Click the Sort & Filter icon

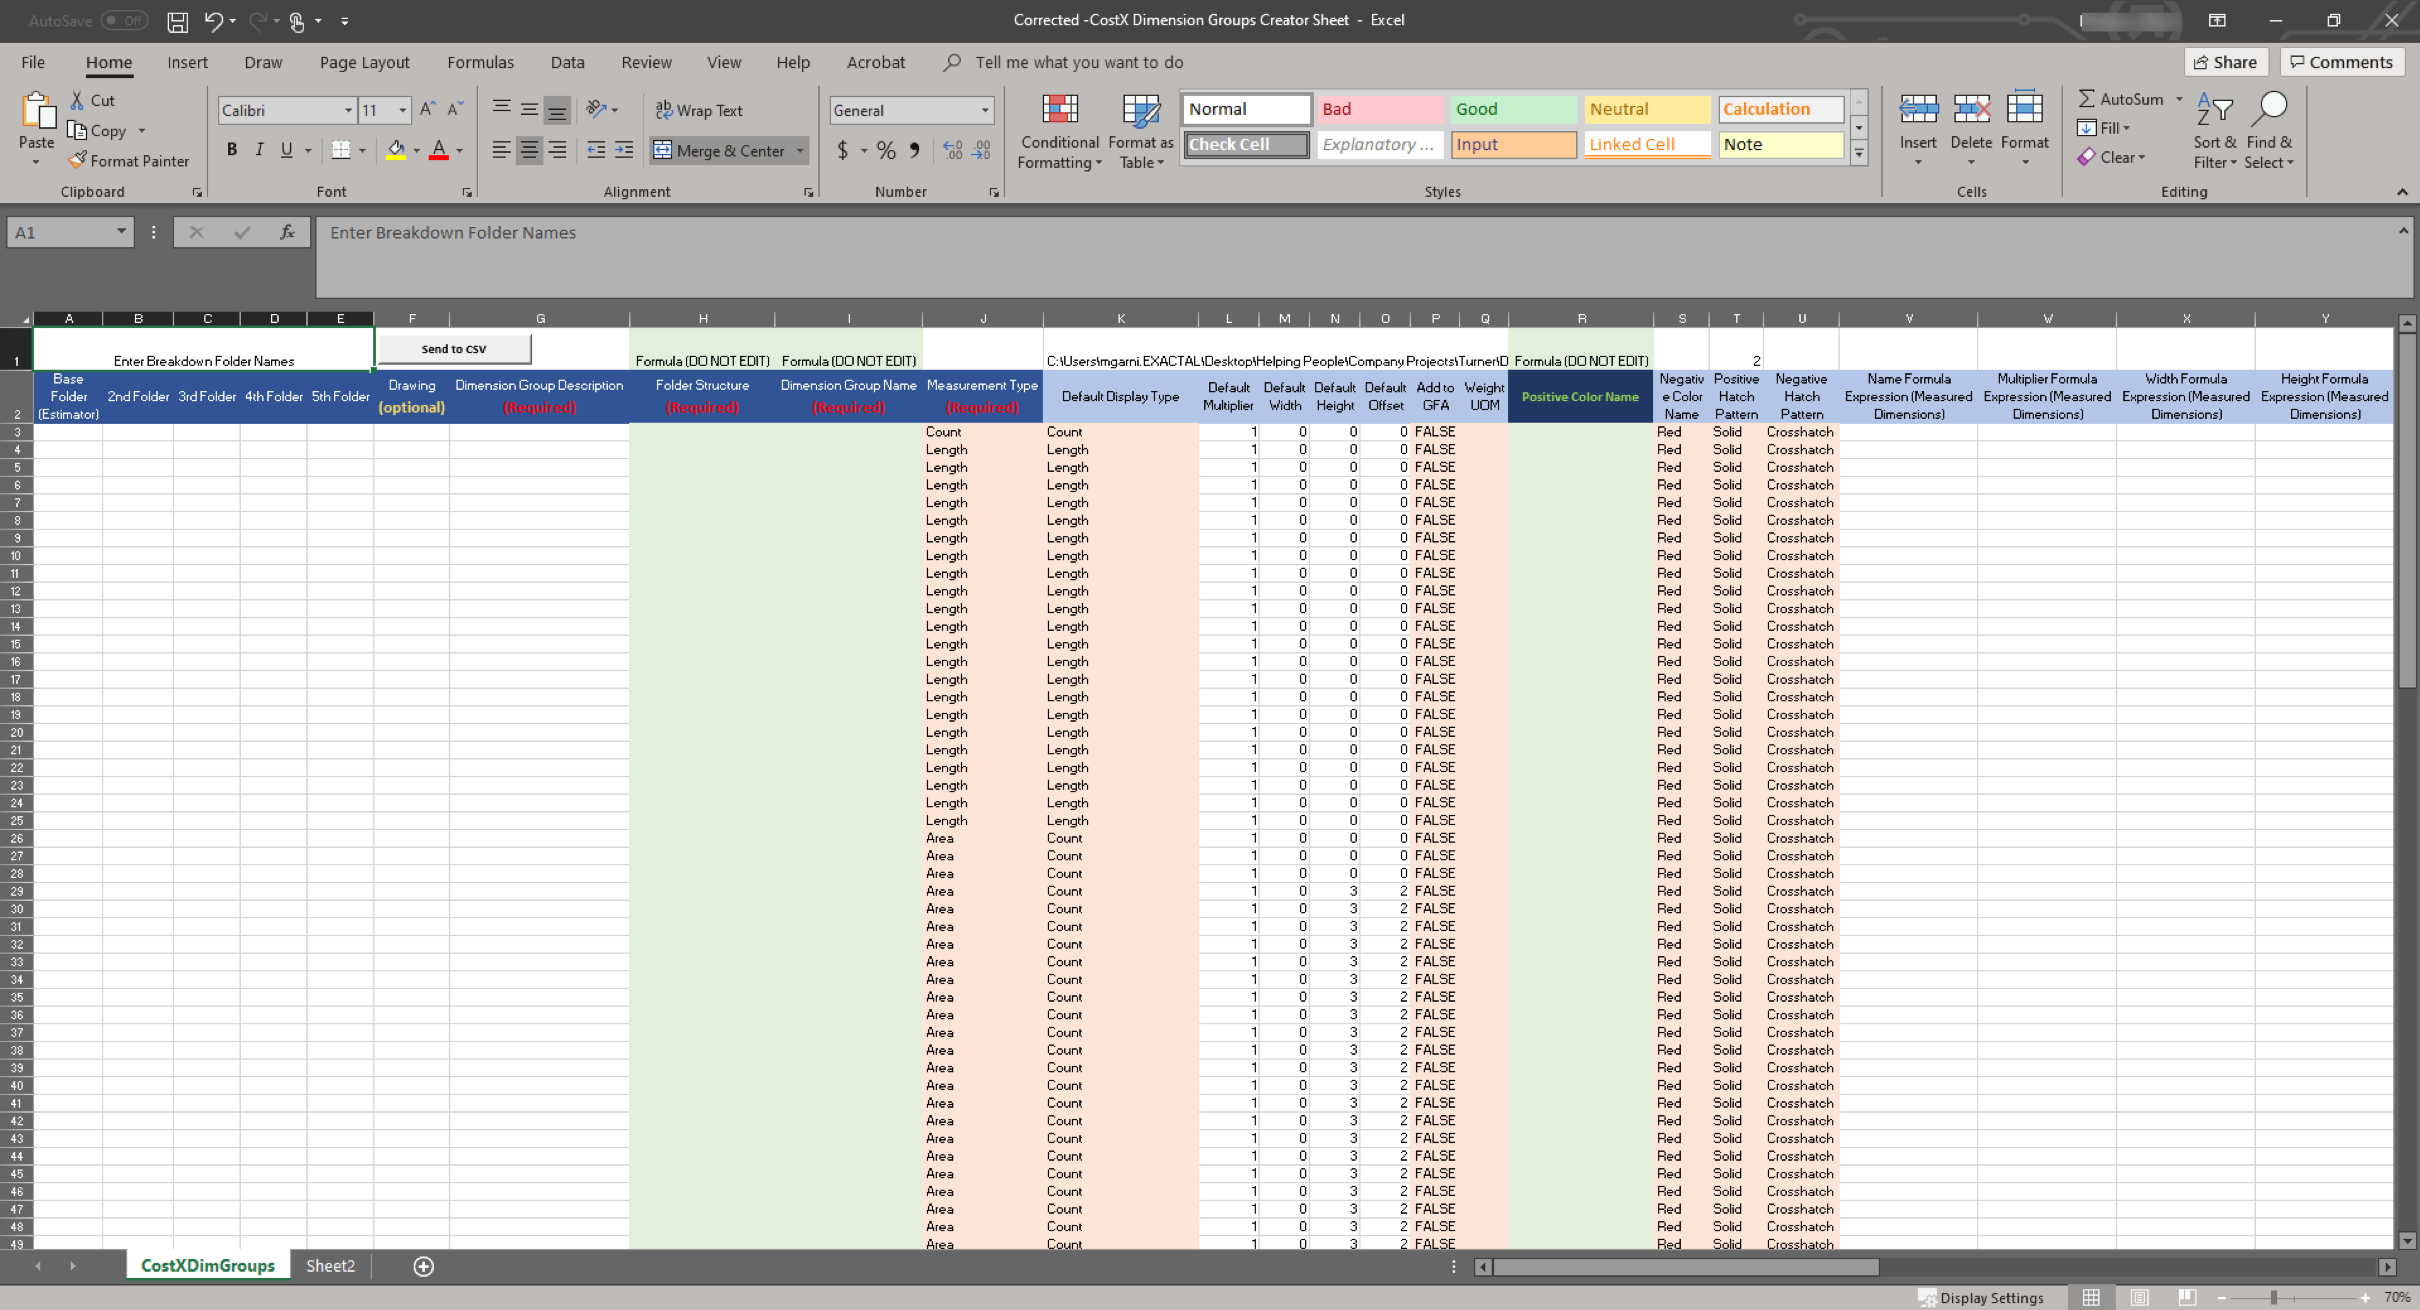pyautogui.click(x=2214, y=110)
